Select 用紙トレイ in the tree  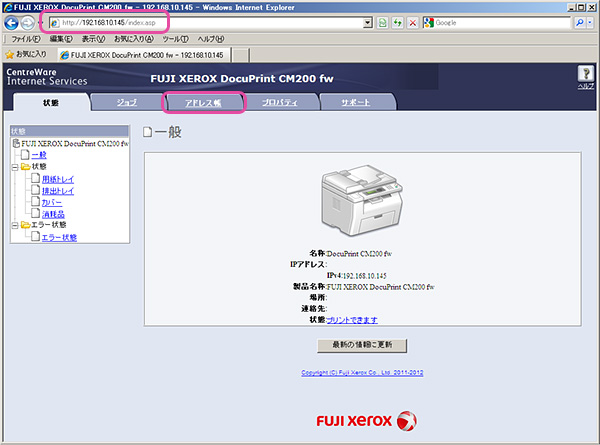coord(58,179)
